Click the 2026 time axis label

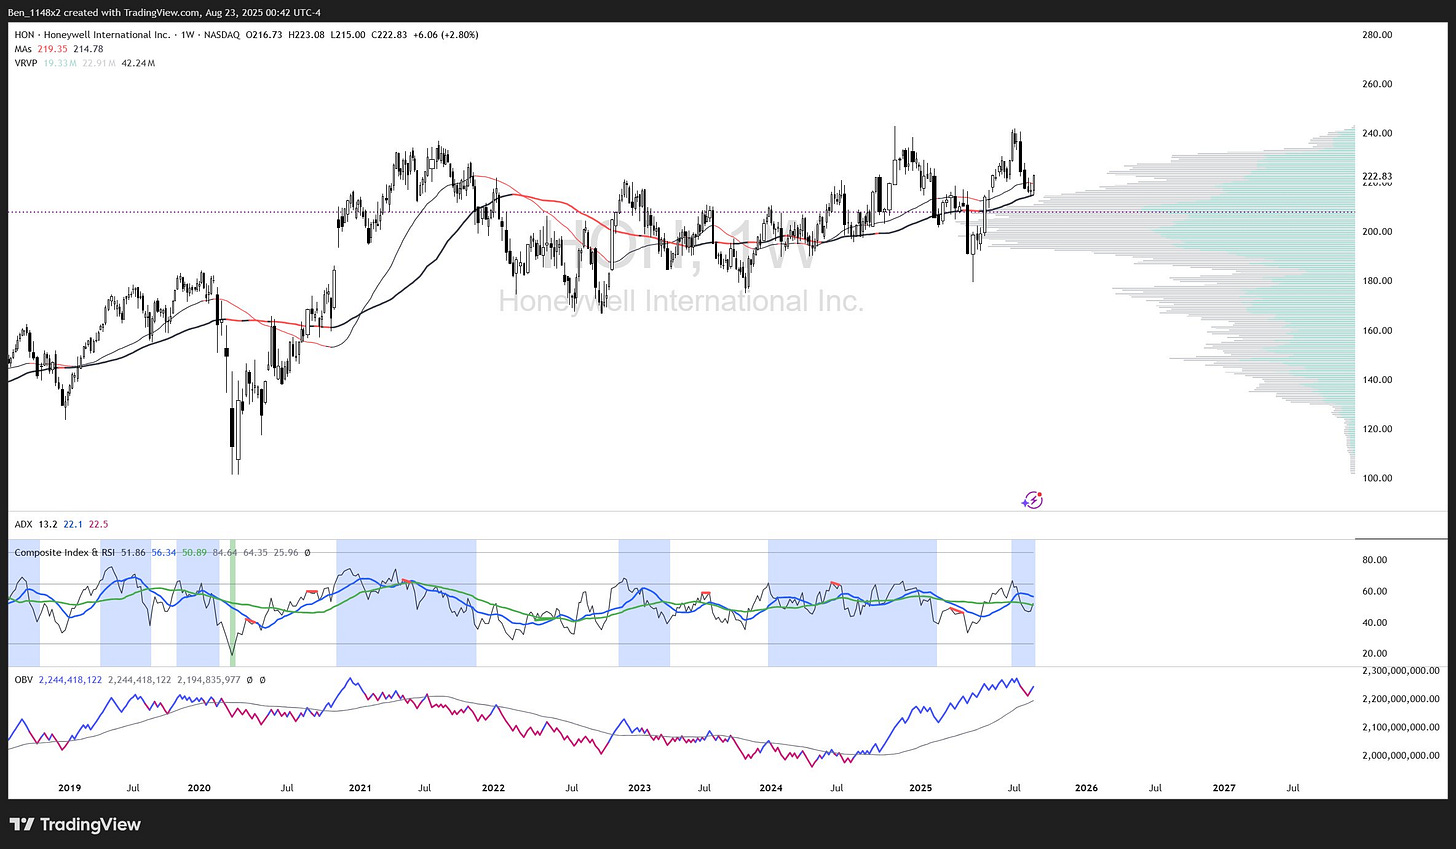click(x=1086, y=788)
